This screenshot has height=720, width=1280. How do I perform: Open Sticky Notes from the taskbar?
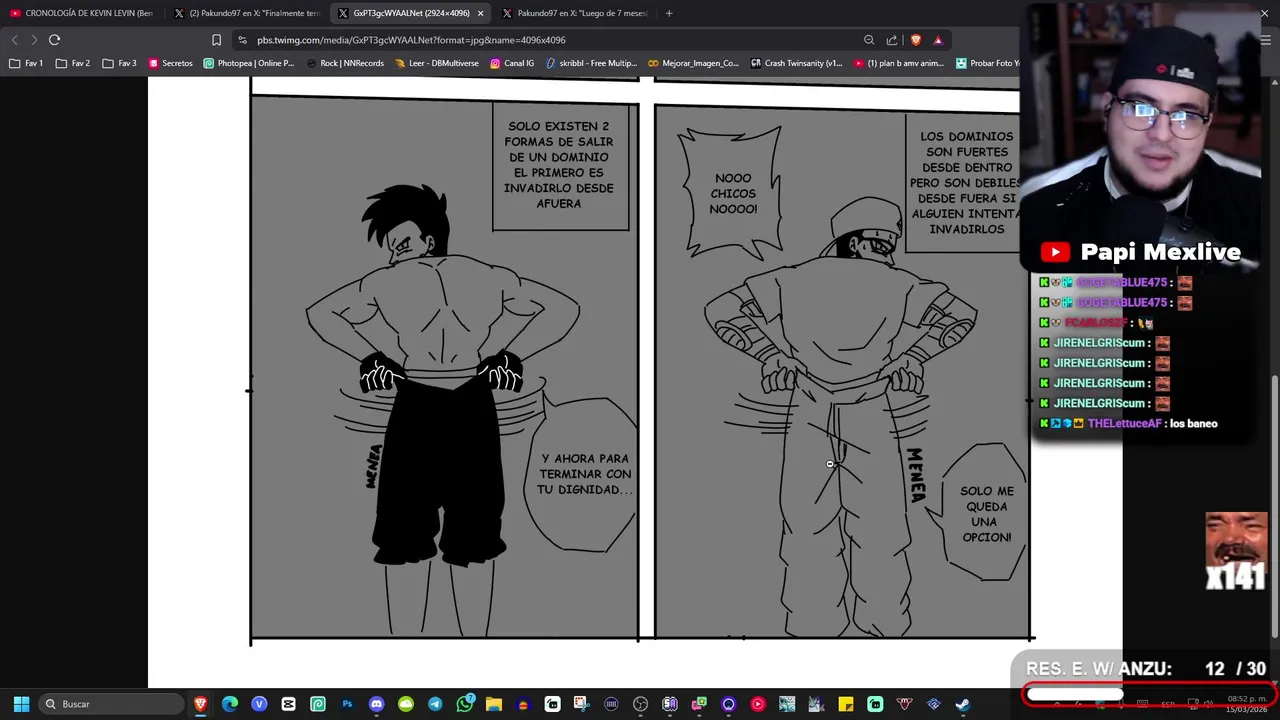[845, 704]
